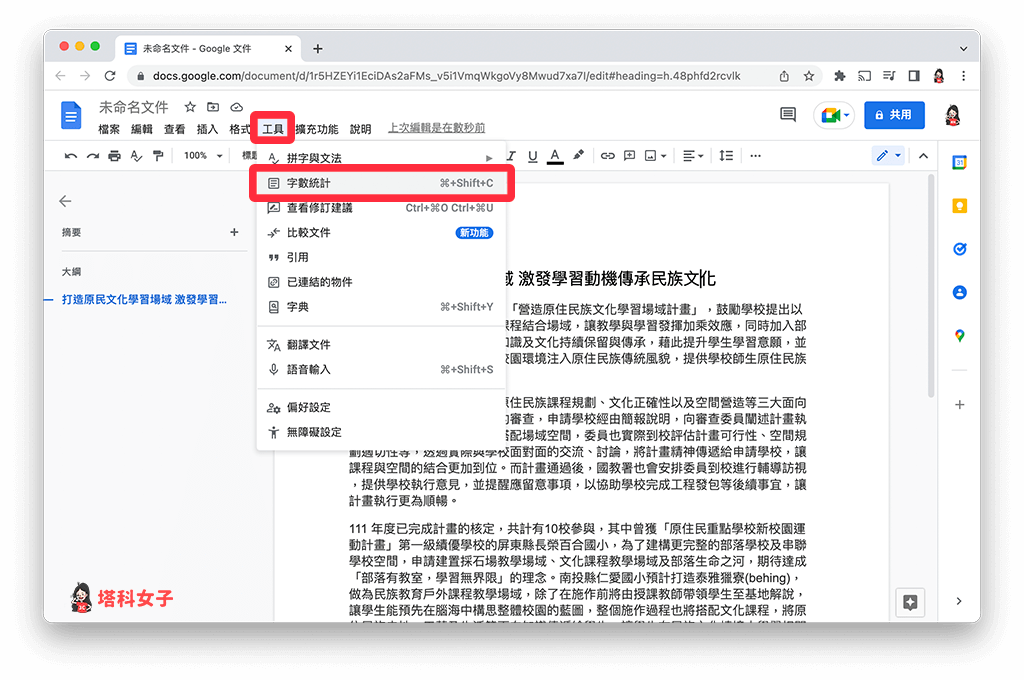Toggle underline formatting in the toolbar
1024x680 pixels.
pos(533,156)
